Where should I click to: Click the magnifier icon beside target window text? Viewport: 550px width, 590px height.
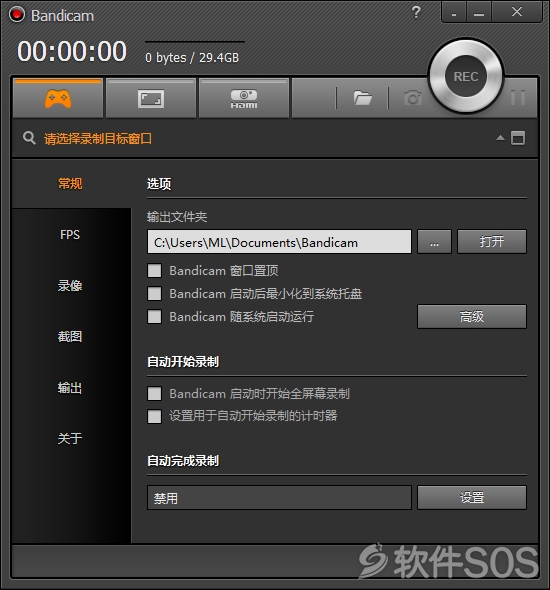[x=29, y=138]
